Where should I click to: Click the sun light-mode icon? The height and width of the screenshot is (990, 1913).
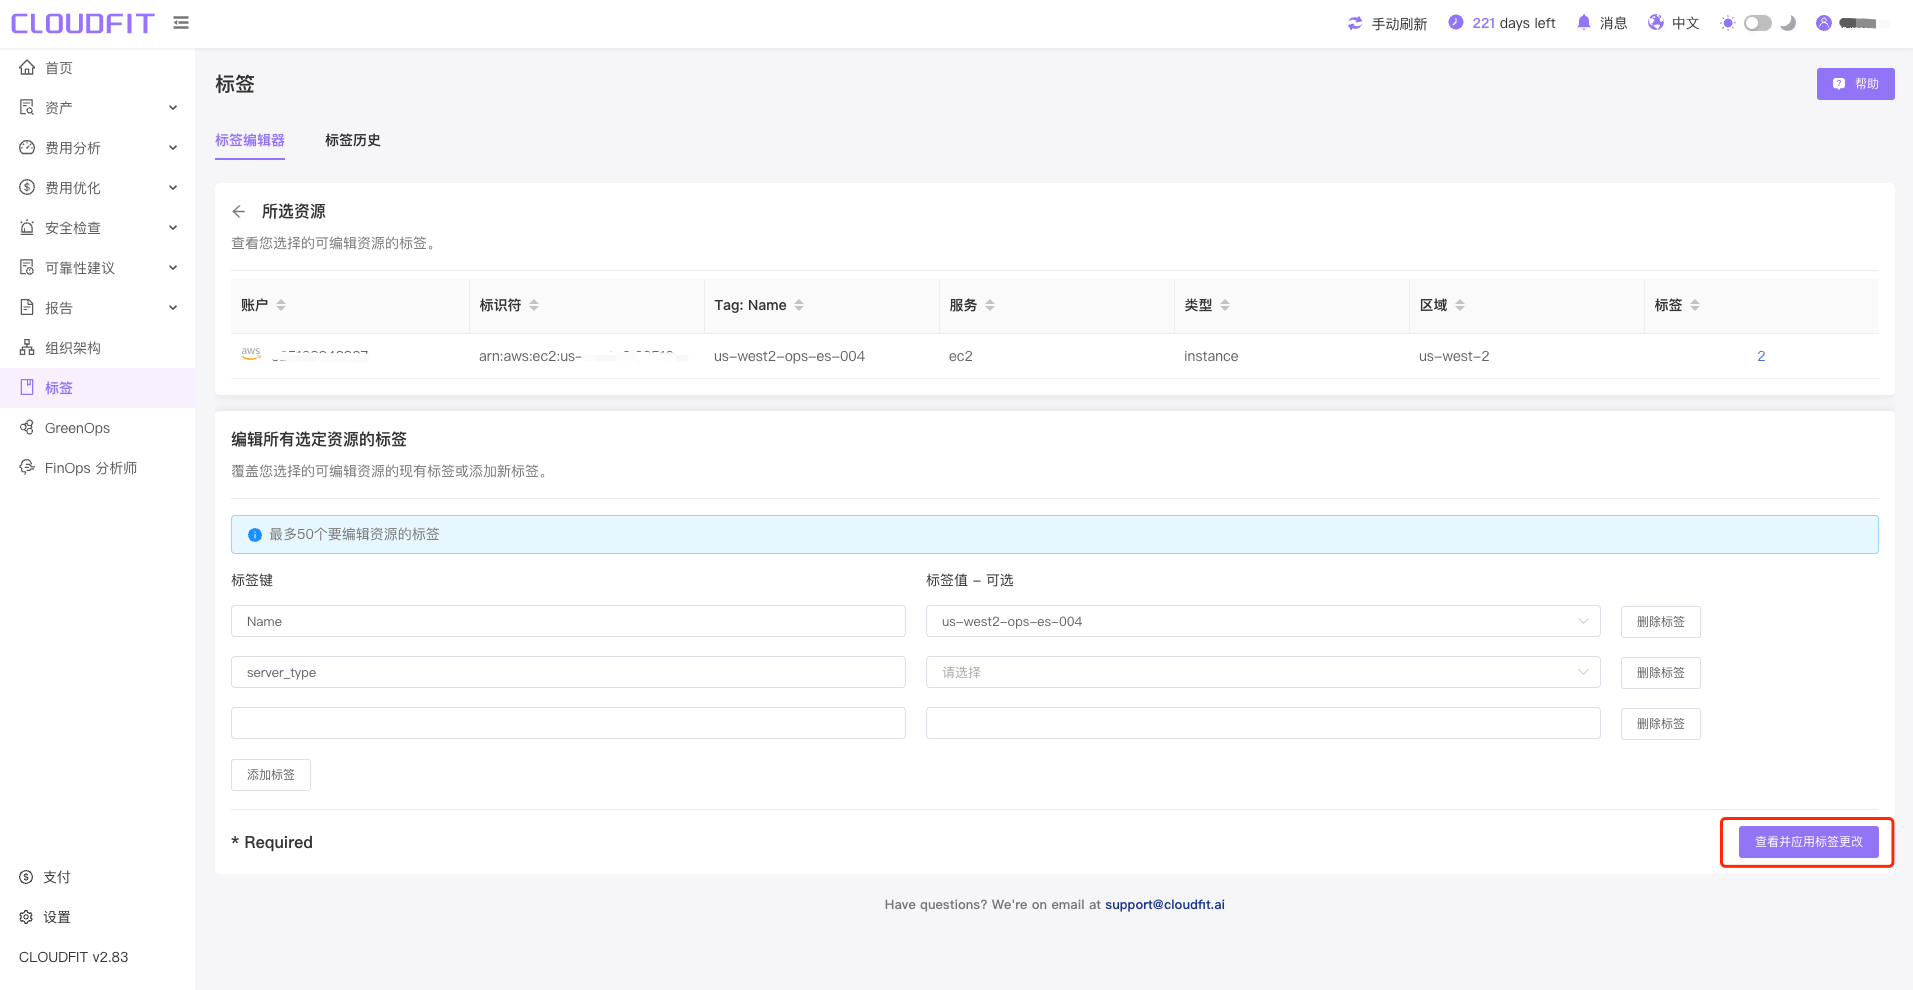(1728, 23)
